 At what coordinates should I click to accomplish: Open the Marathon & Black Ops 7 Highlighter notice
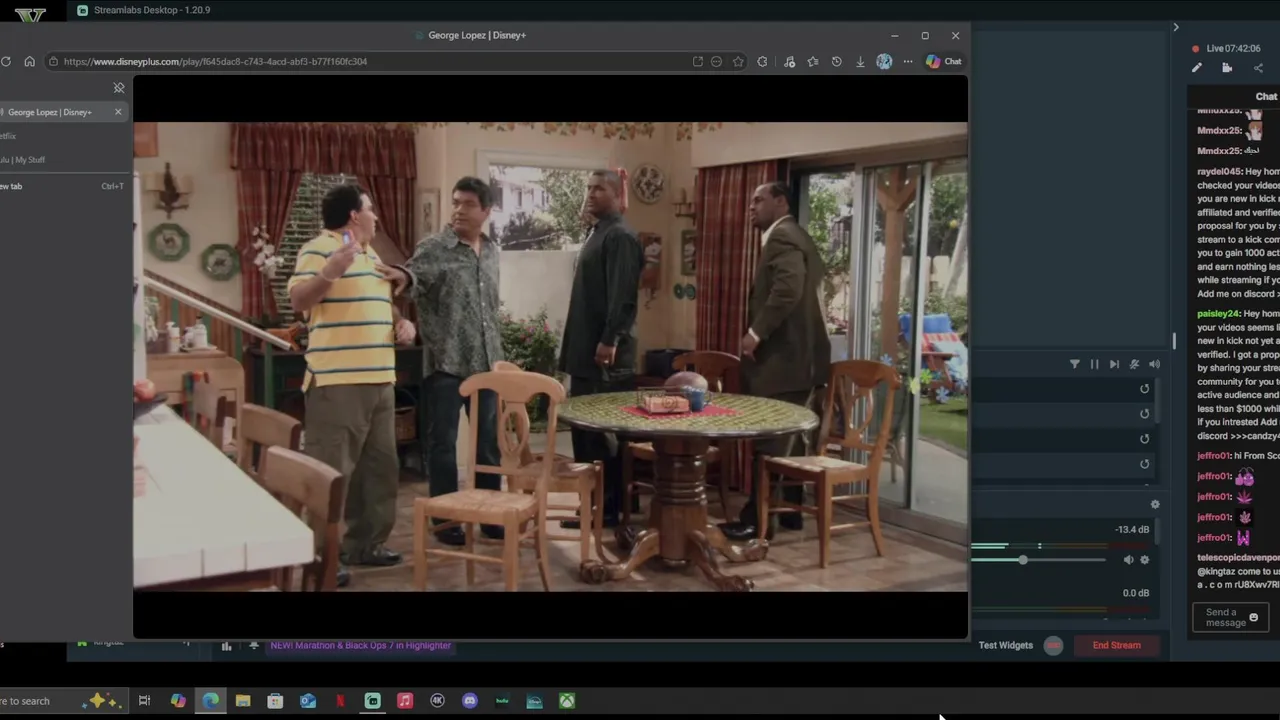[360, 645]
